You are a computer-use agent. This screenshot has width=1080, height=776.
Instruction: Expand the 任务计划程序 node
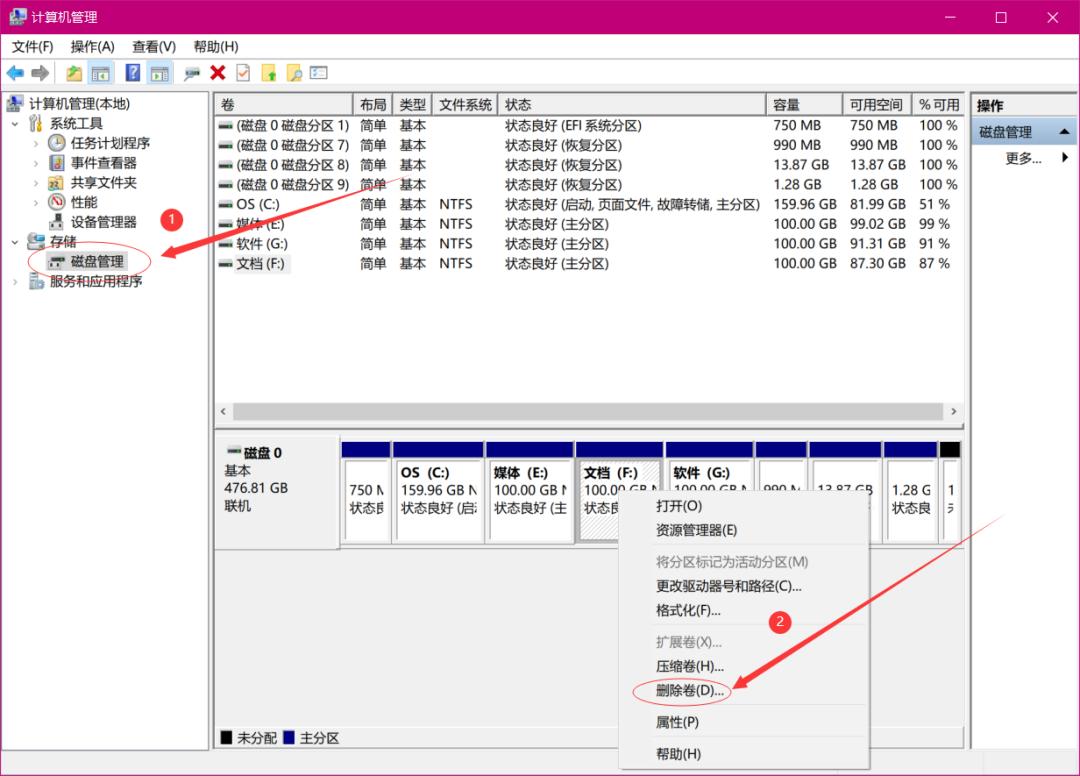[36, 143]
